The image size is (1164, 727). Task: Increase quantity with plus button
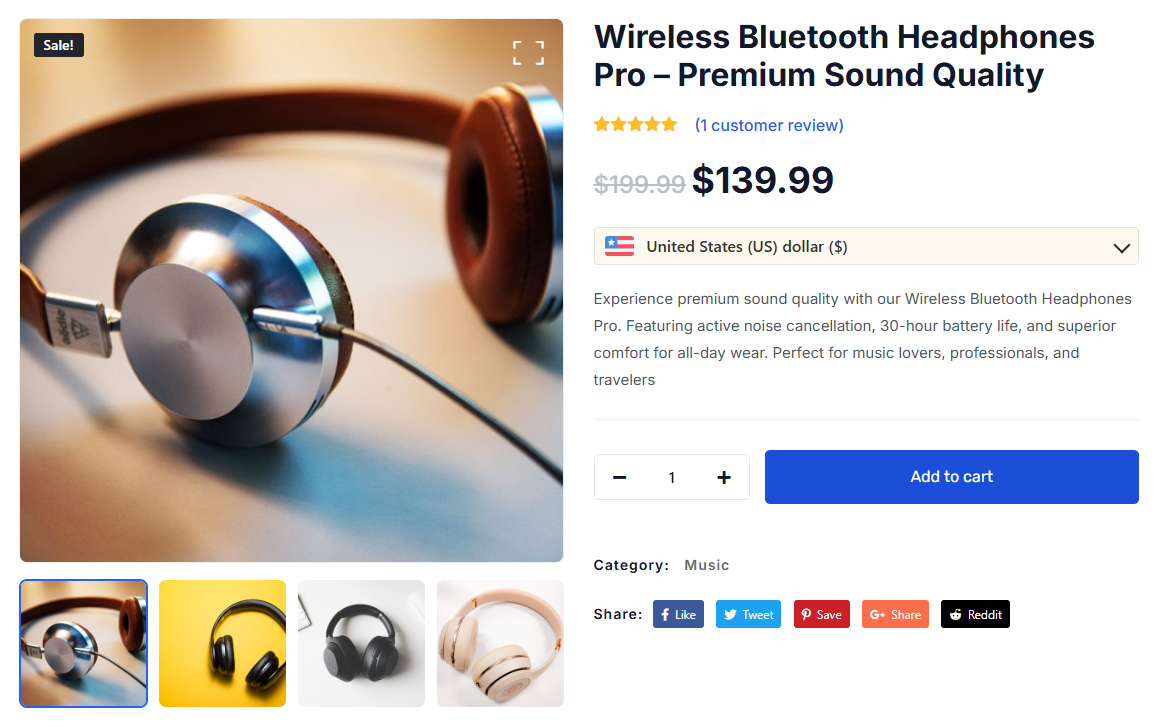pyautogui.click(x=724, y=477)
